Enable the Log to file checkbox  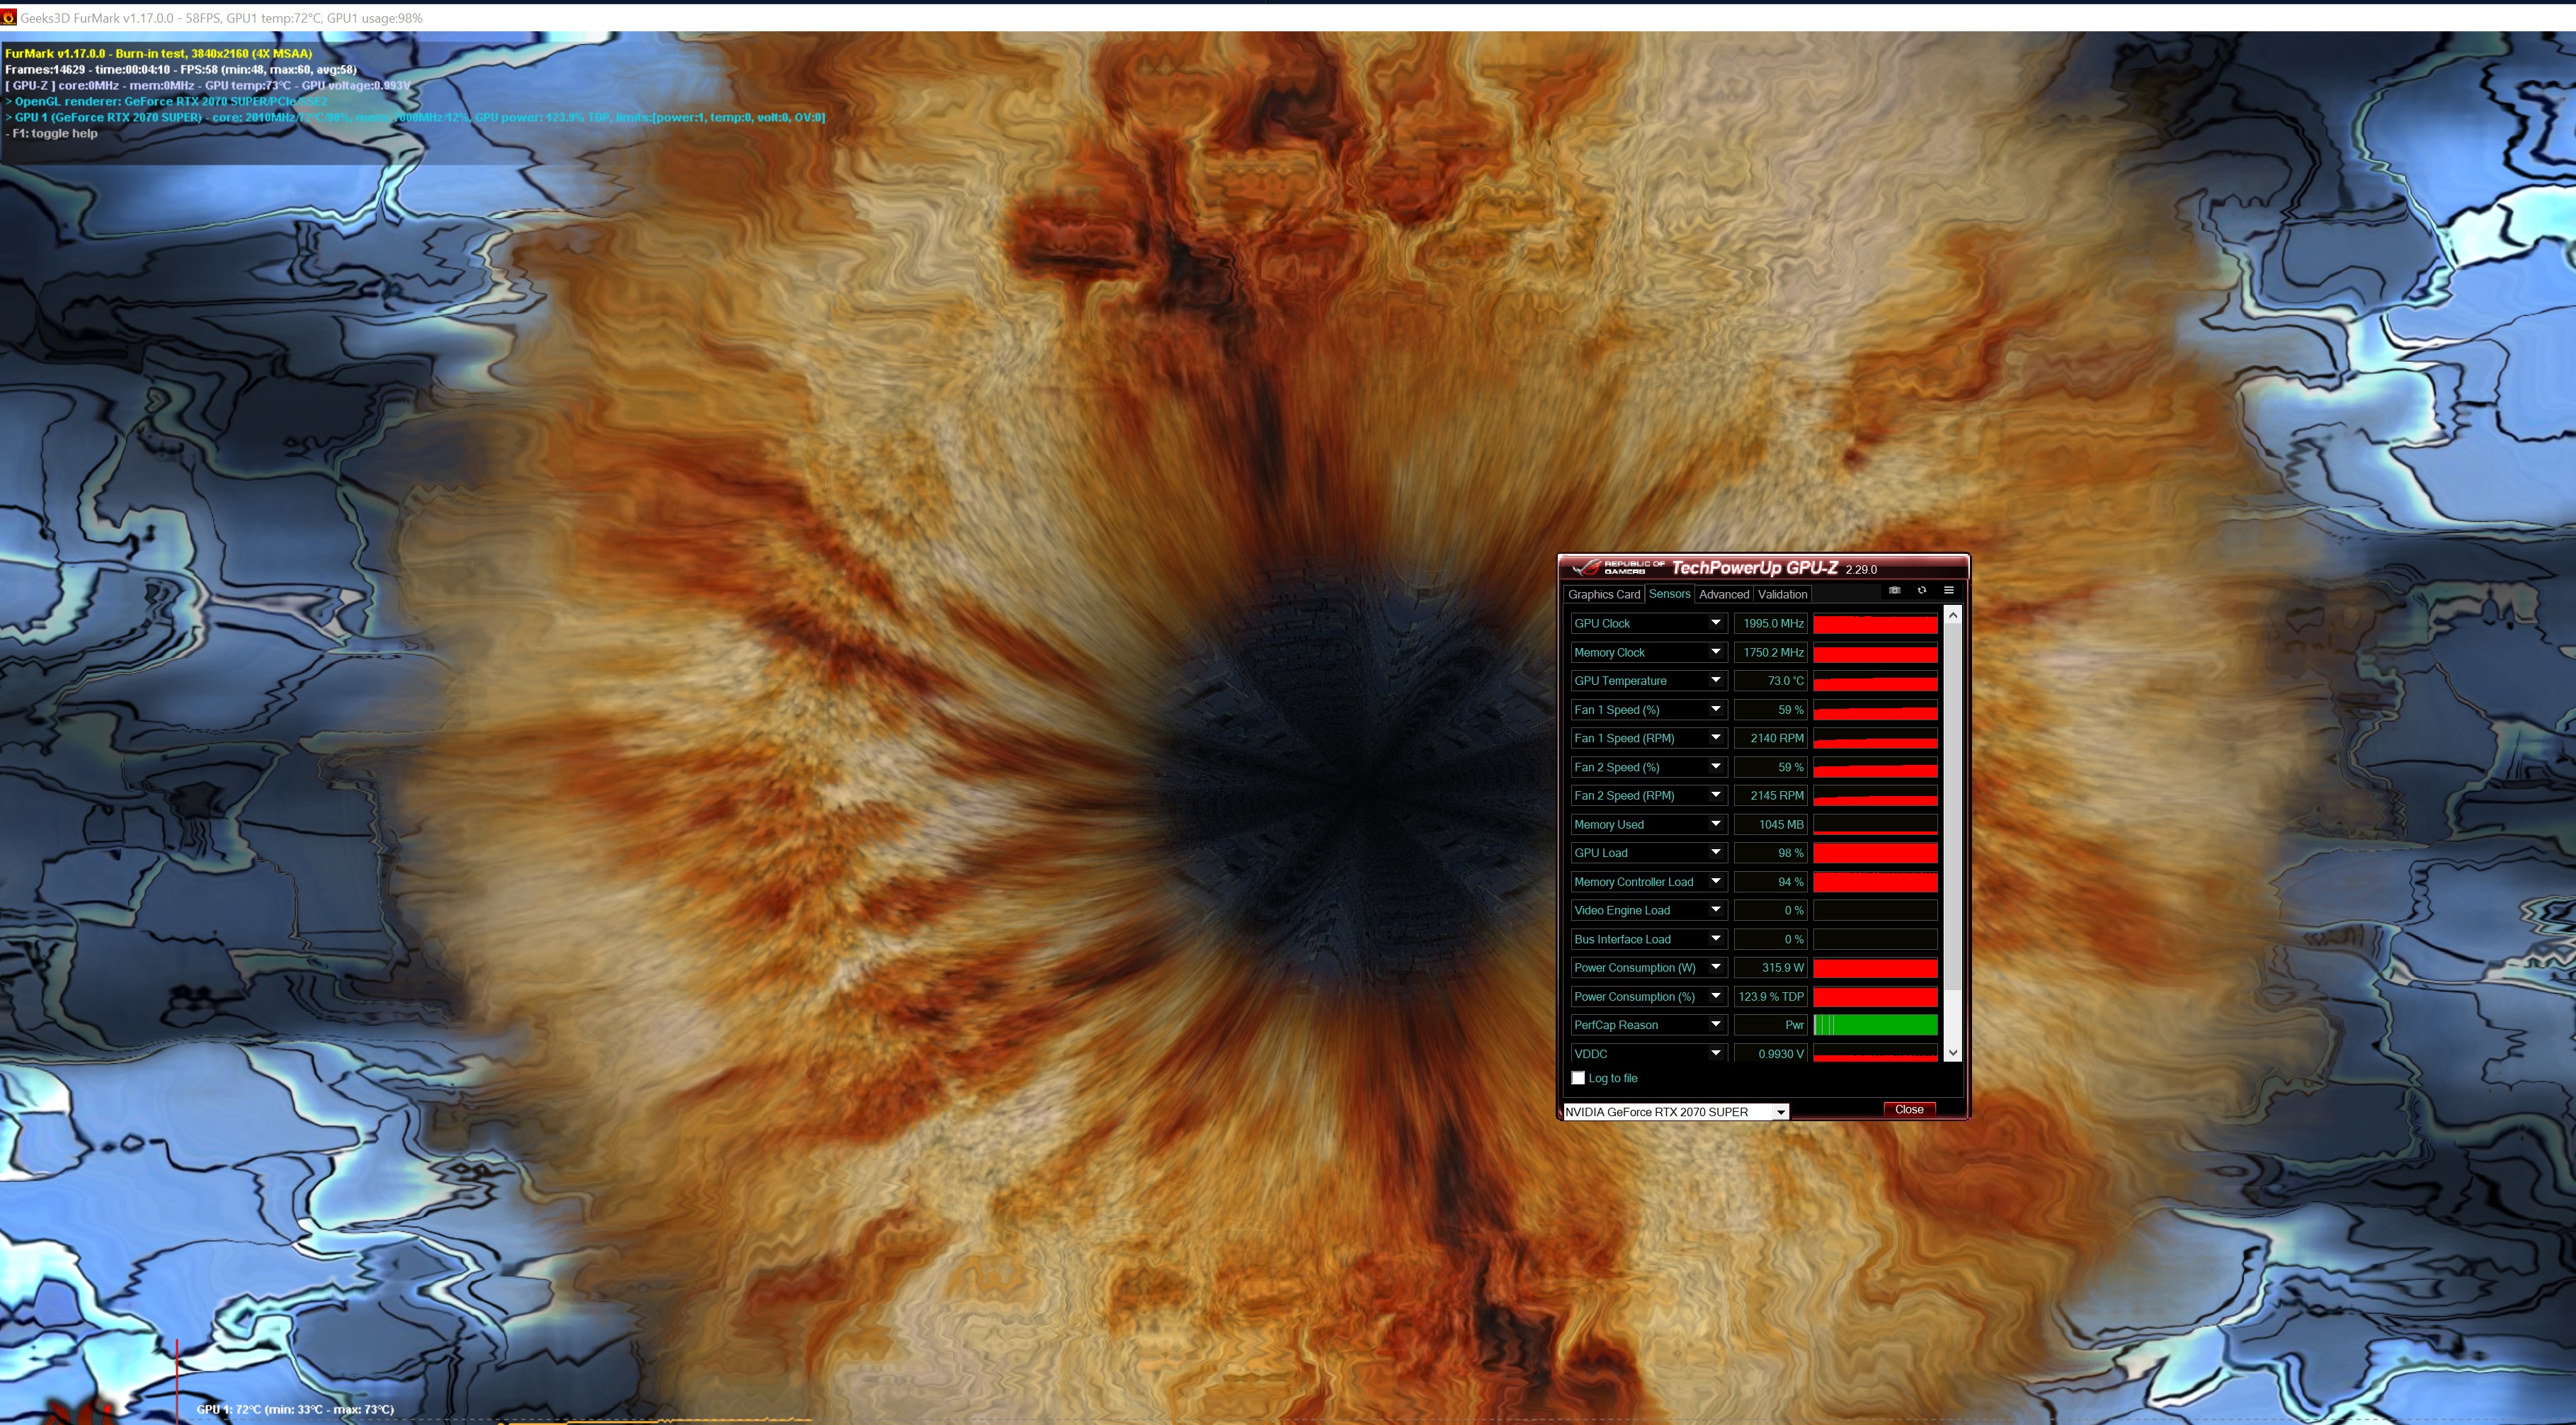(1578, 1078)
